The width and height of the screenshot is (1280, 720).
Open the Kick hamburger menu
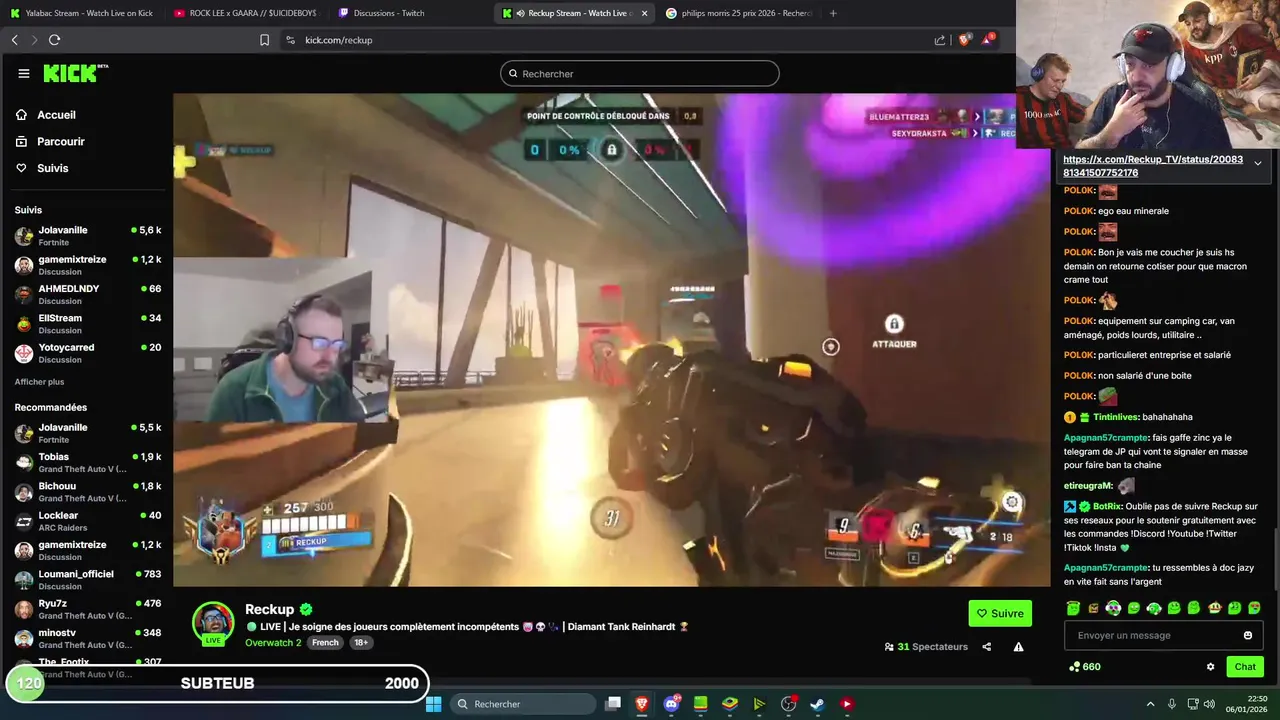pyautogui.click(x=24, y=73)
